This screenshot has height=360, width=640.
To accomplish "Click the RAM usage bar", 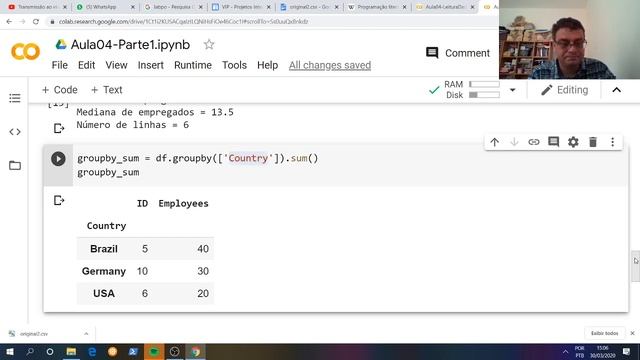I will [484, 84].
